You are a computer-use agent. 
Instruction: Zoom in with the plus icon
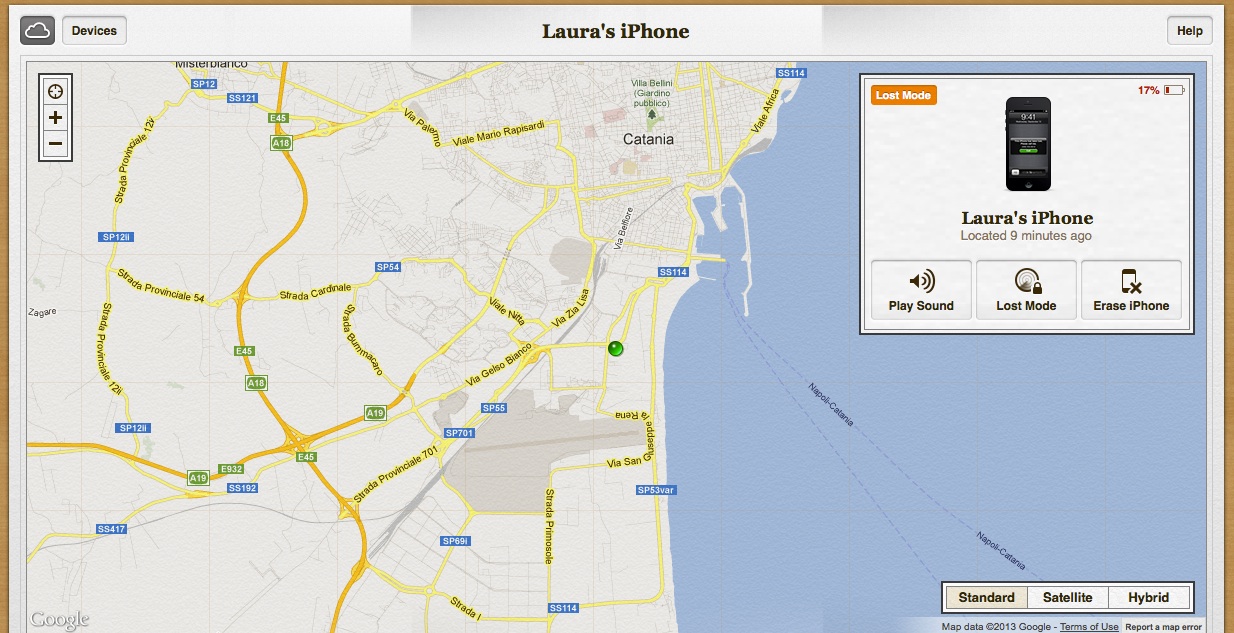(x=55, y=118)
